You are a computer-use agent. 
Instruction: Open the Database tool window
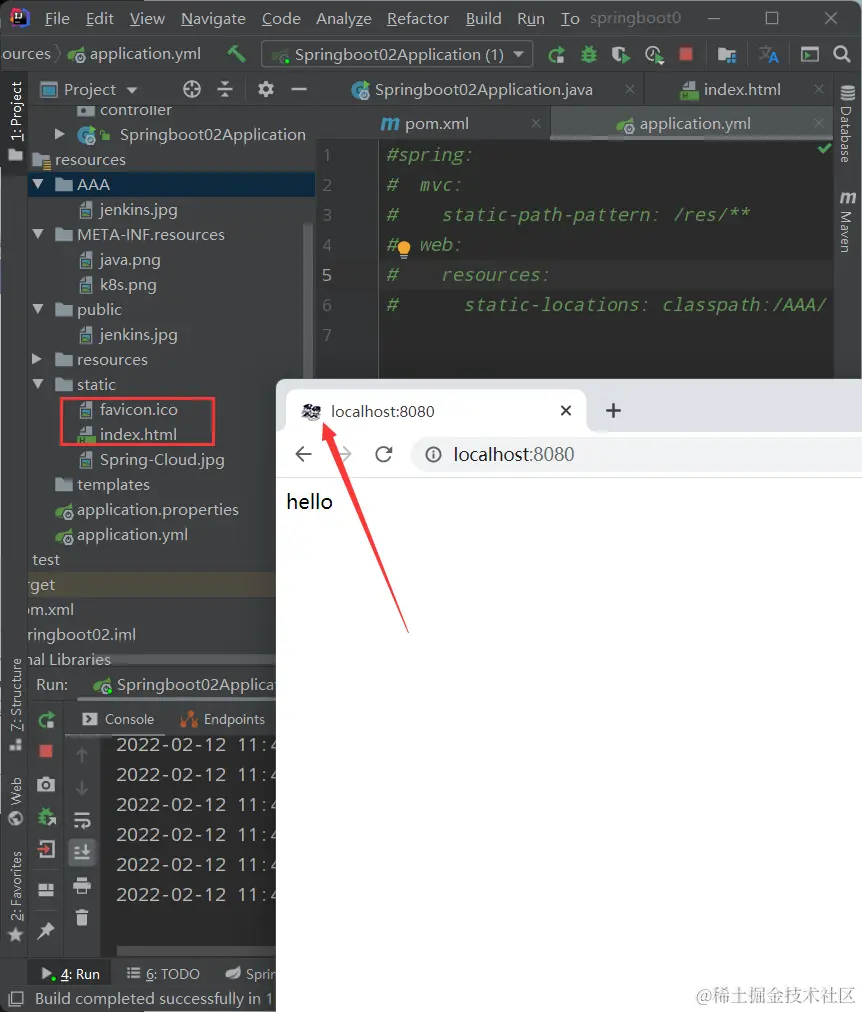point(847,123)
